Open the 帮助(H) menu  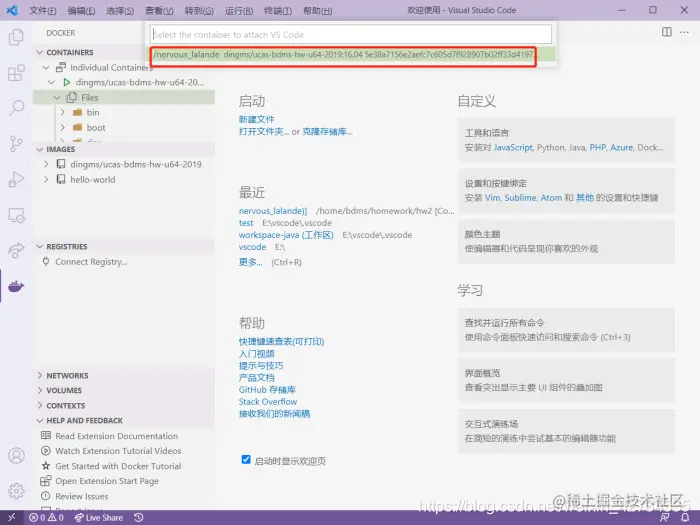pos(317,10)
